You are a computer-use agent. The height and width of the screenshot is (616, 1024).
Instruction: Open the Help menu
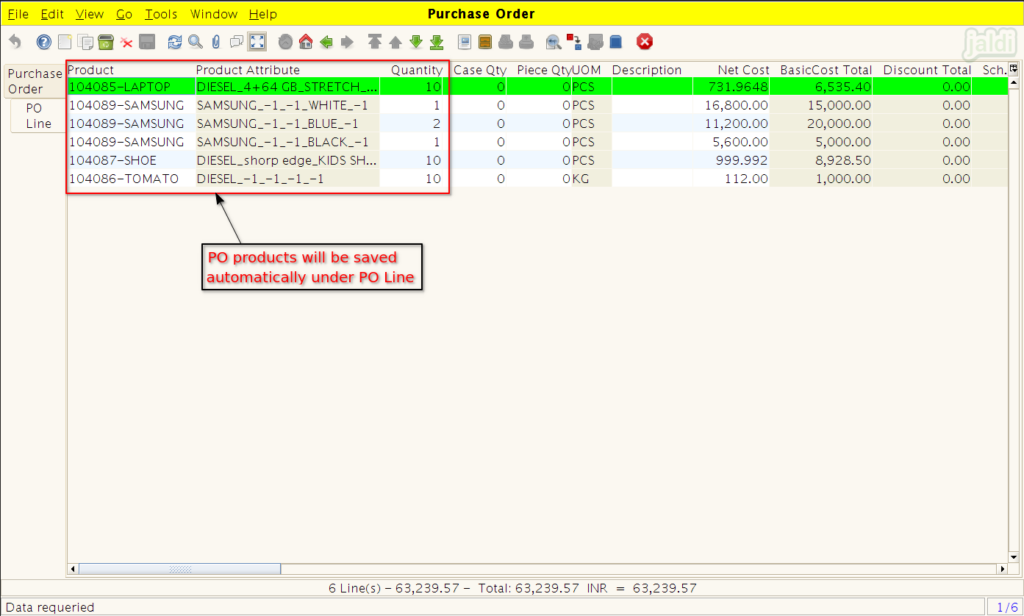pyautogui.click(x=263, y=14)
